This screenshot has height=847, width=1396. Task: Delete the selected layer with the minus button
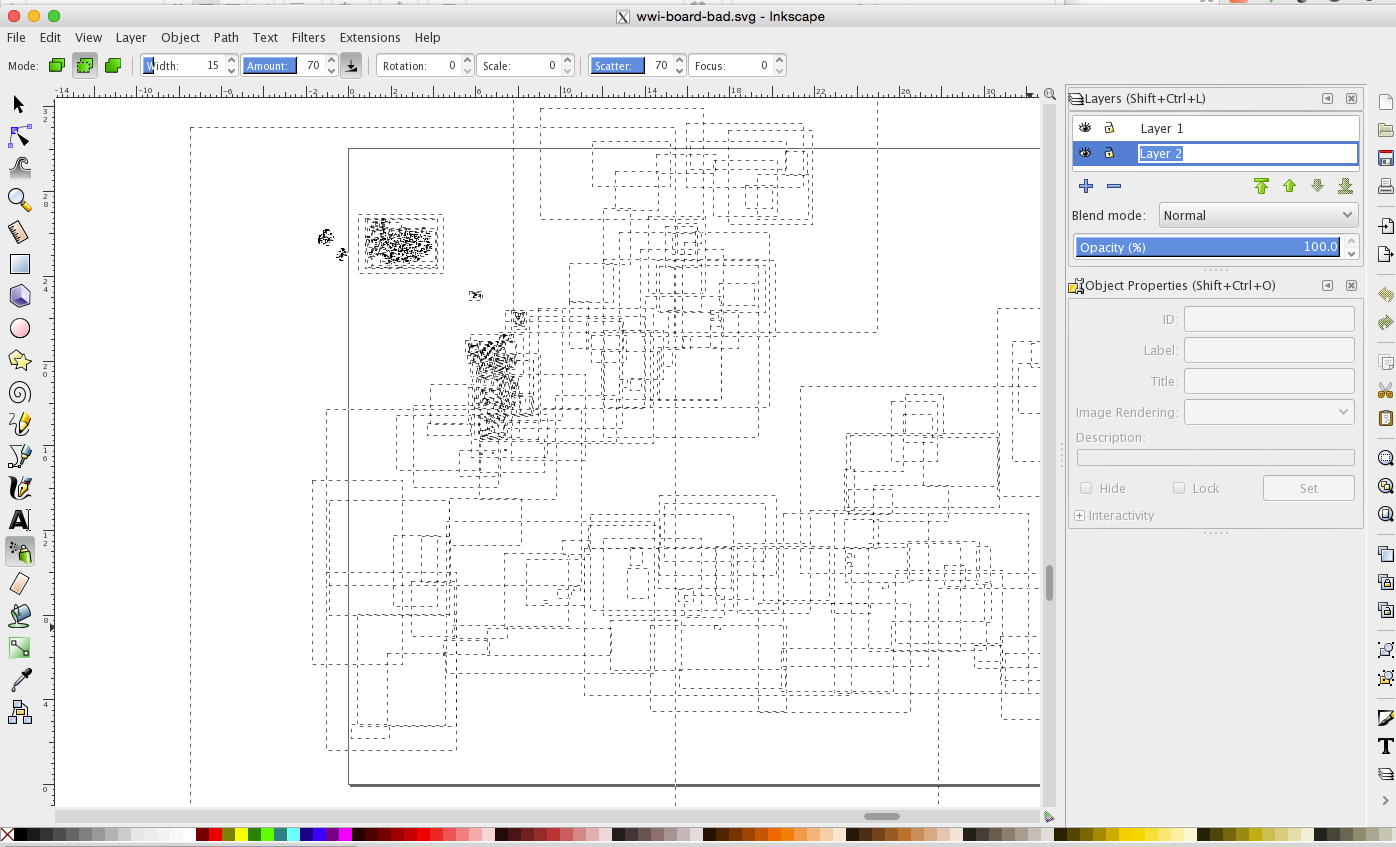click(x=1114, y=186)
